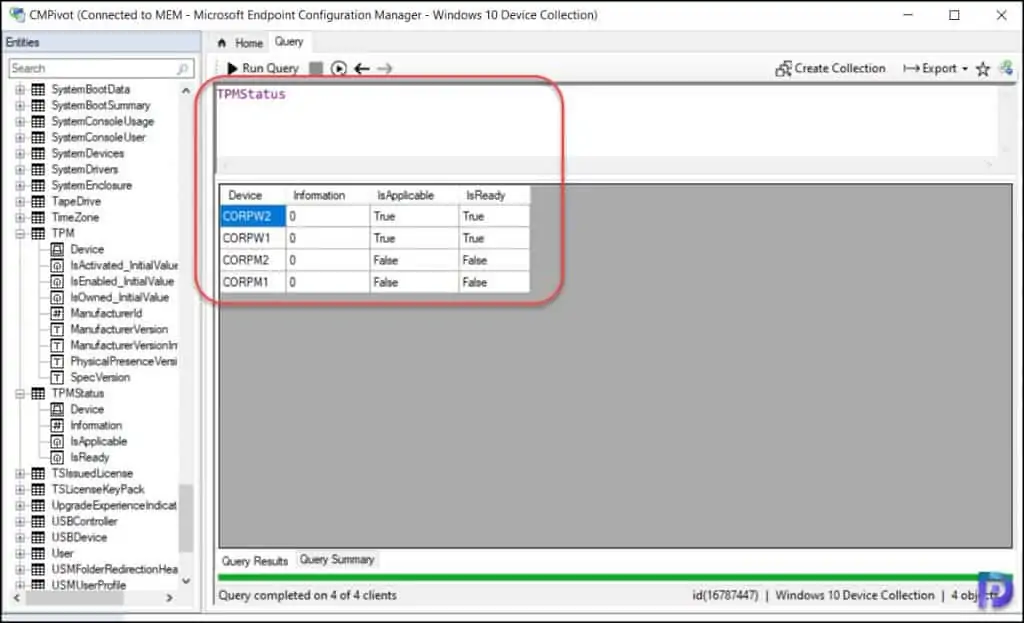
Task: Expand the SystemBootSummary entity
Action: click(20, 105)
